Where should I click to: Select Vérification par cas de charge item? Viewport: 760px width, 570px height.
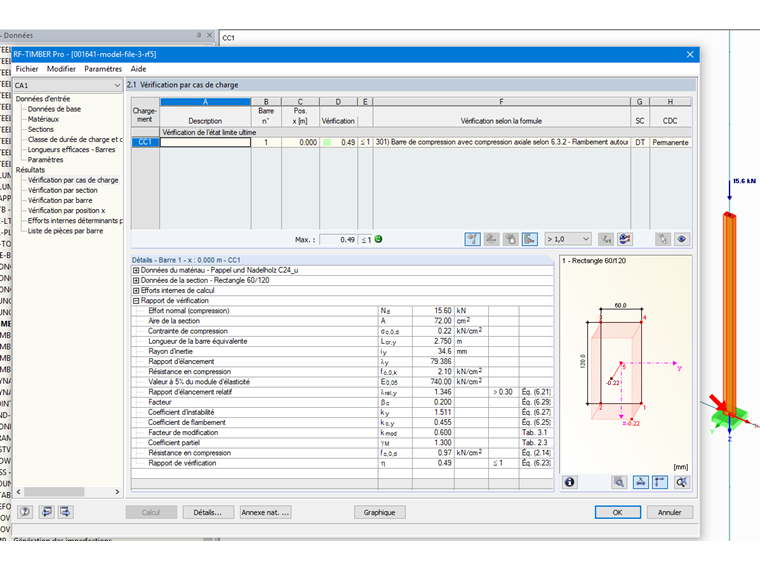73,180
